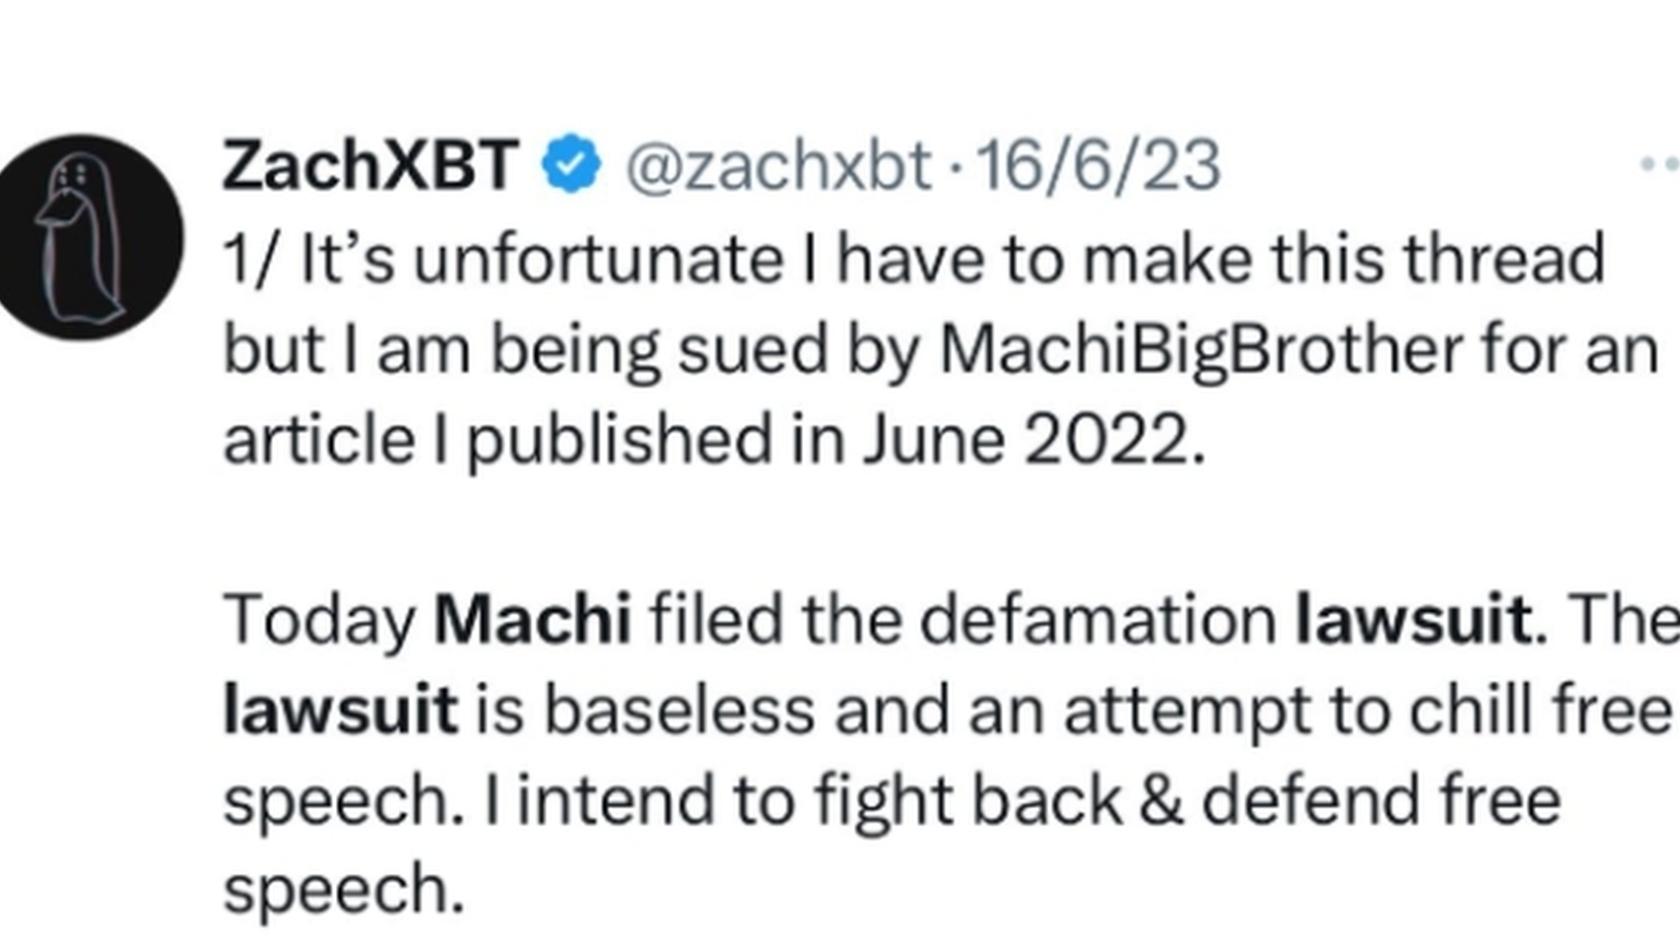Click the bold word Machi
Image resolution: width=1680 pixels, height=944 pixels.
pos(532,619)
